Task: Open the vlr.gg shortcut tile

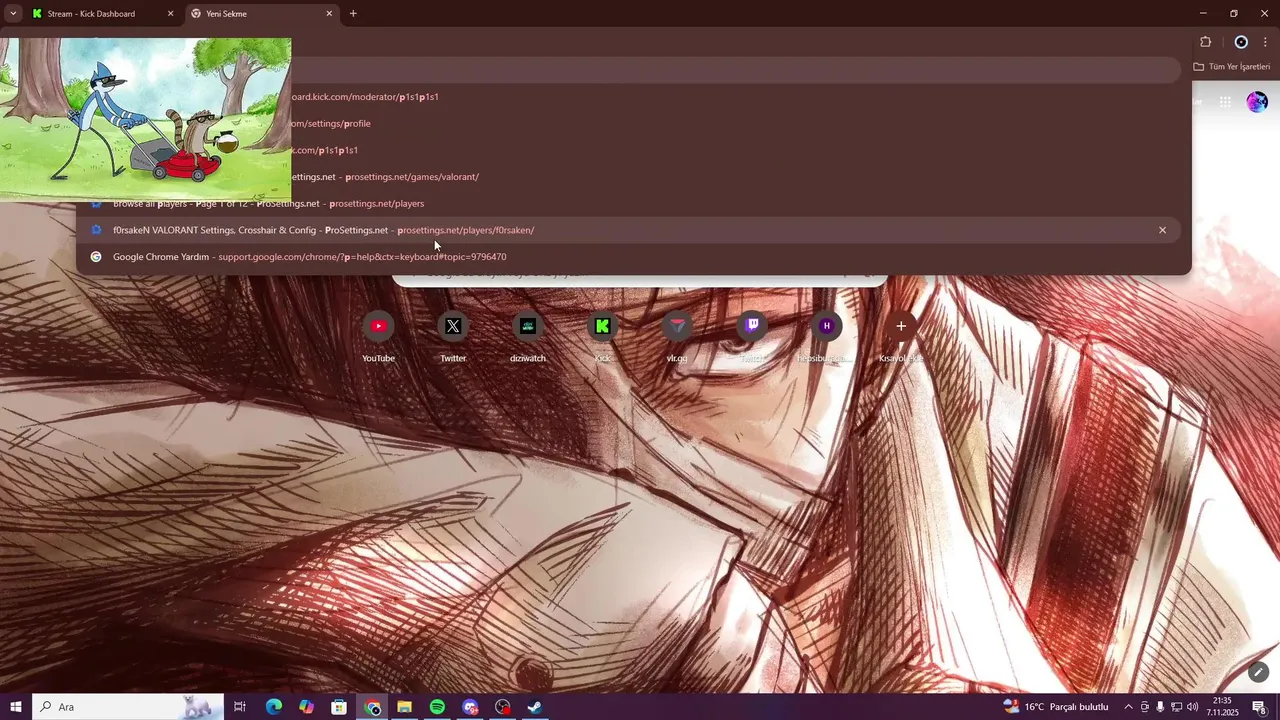Action: tap(677, 337)
